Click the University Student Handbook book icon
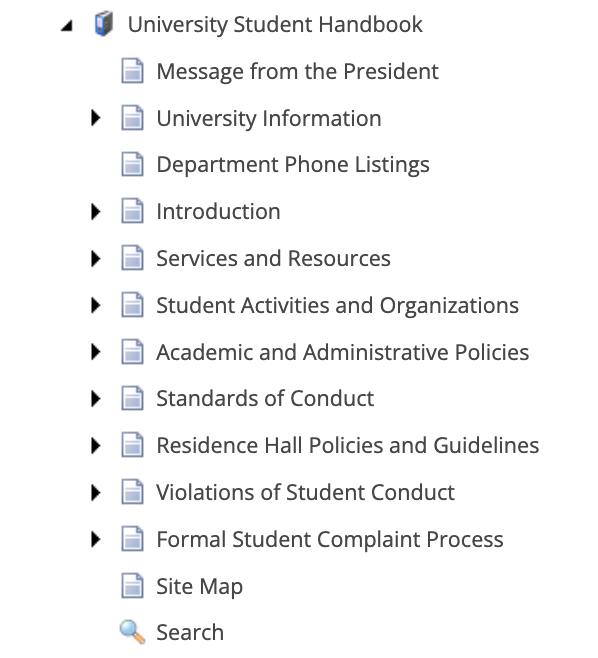The height and width of the screenshot is (658, 598). pos(103,24)
